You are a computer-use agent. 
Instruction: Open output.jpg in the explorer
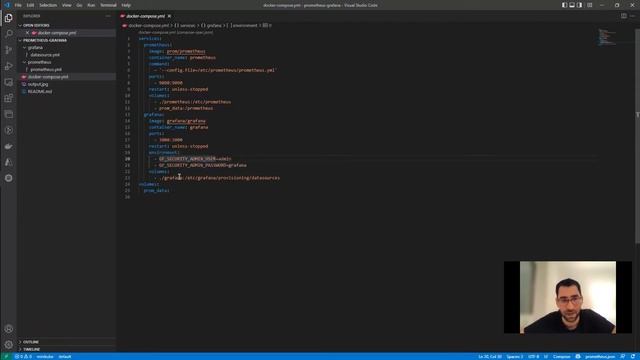pos(38,84)
